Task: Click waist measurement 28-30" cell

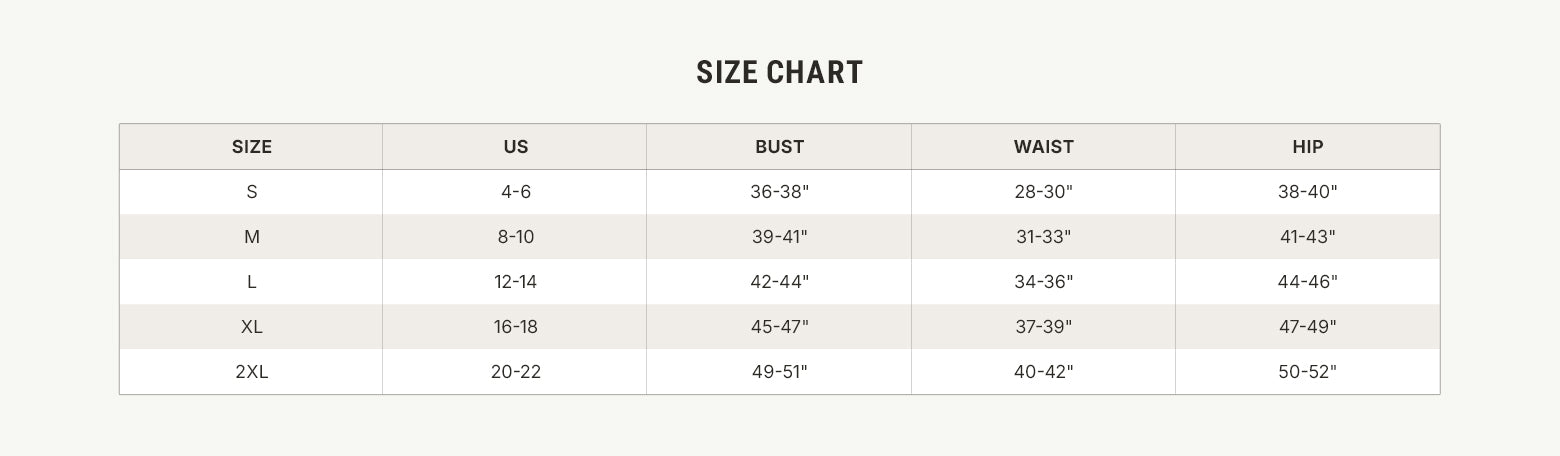Action: [1044, 192]
